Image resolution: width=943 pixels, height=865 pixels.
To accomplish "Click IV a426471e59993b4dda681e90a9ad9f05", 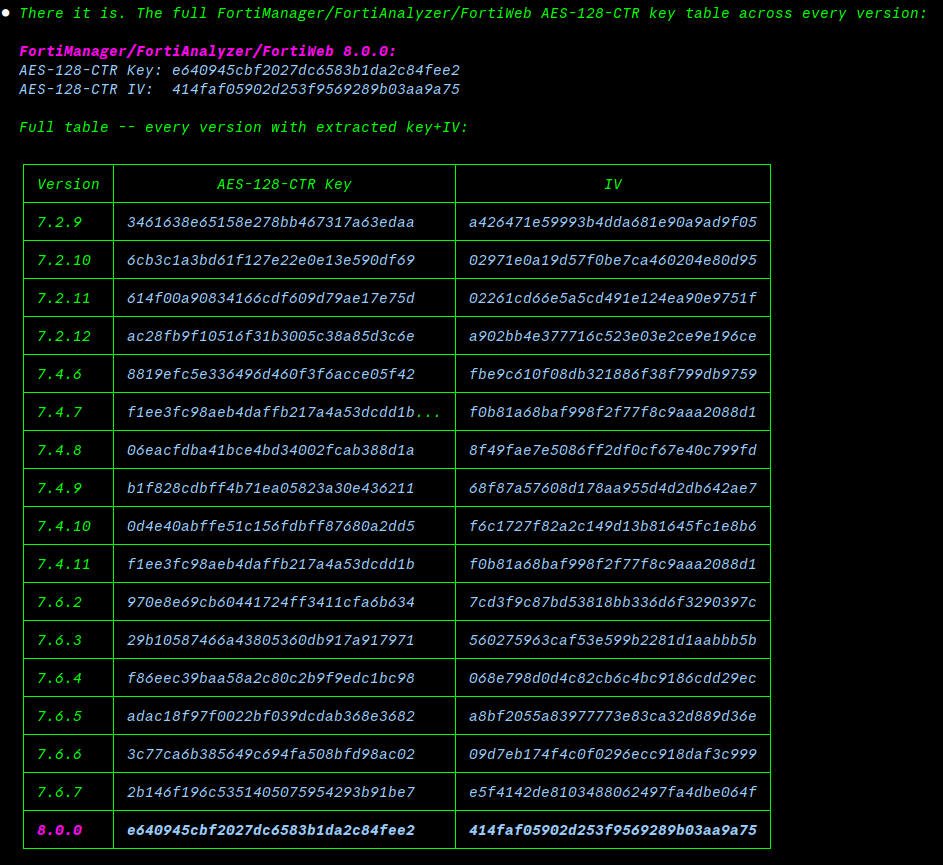I will point(613,222).
